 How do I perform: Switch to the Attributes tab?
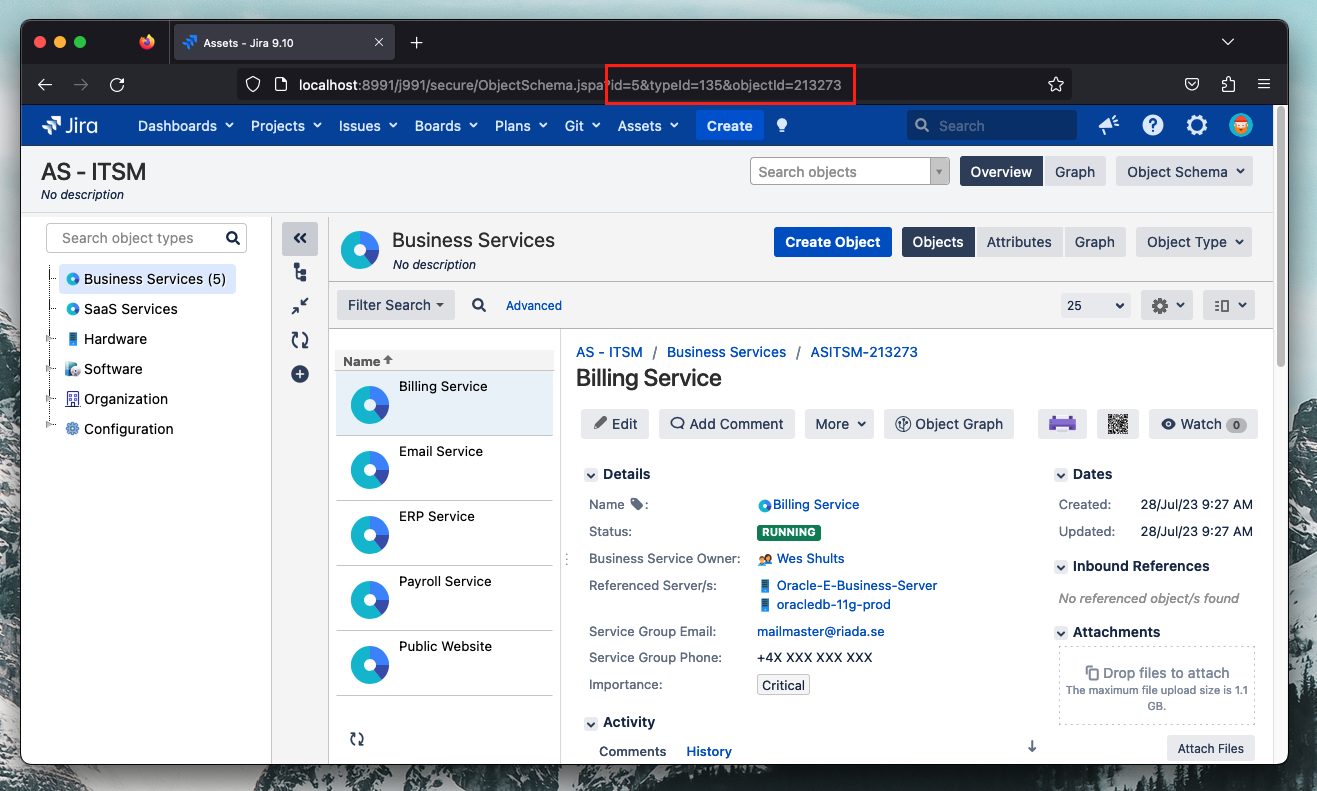(x=1019, y=241)
